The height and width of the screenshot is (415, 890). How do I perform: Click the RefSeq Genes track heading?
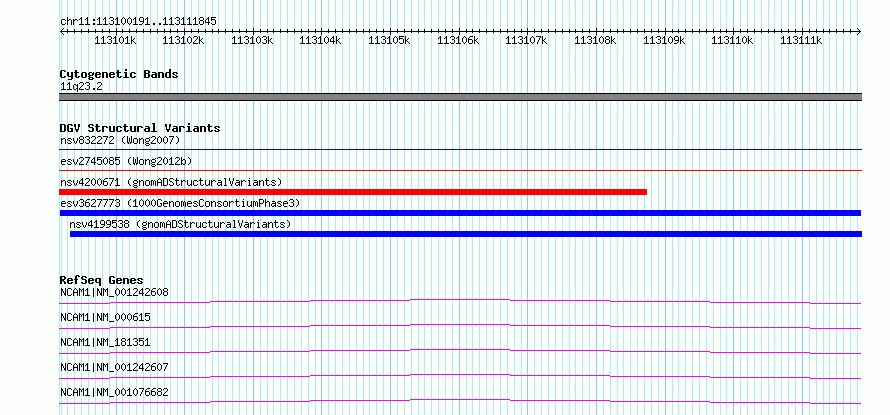[x=102, y=280]
